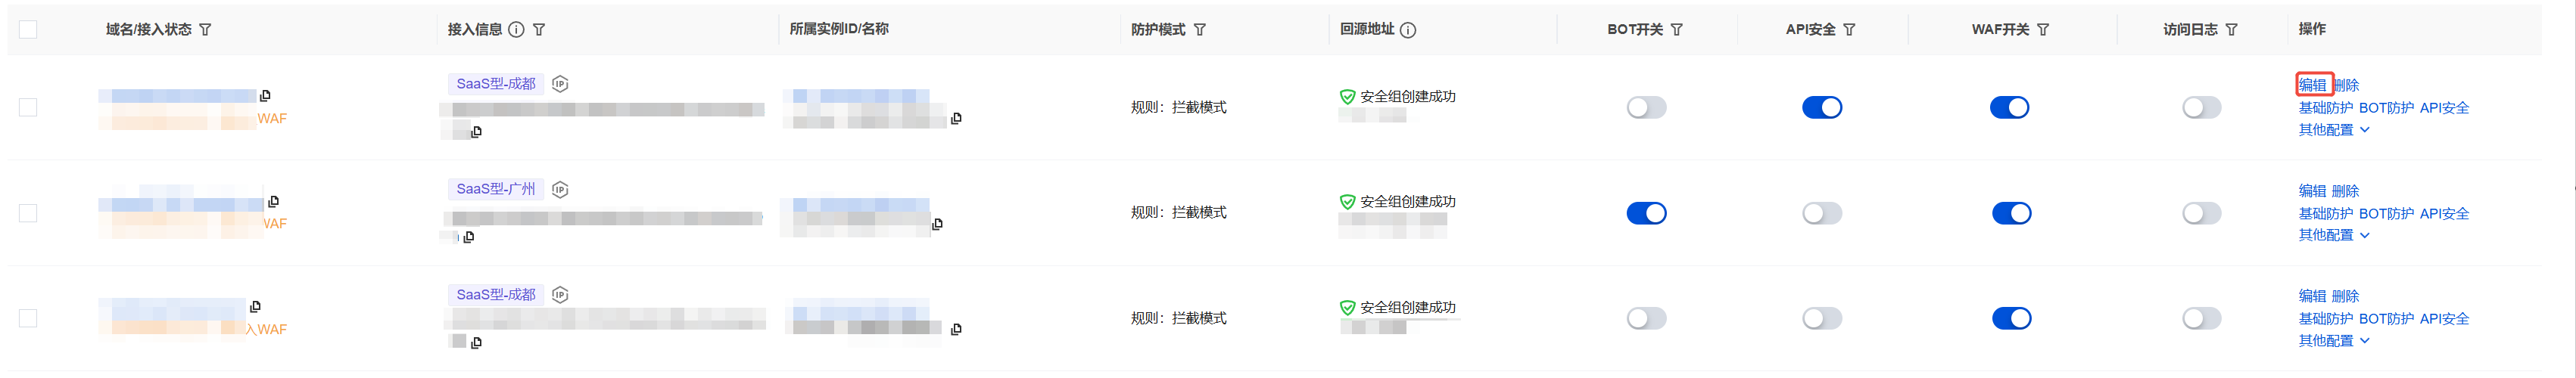Viewport: 2576px width, 378px height.
Task: Expand 其他配置 in the second row
Action: [2334, 235]
